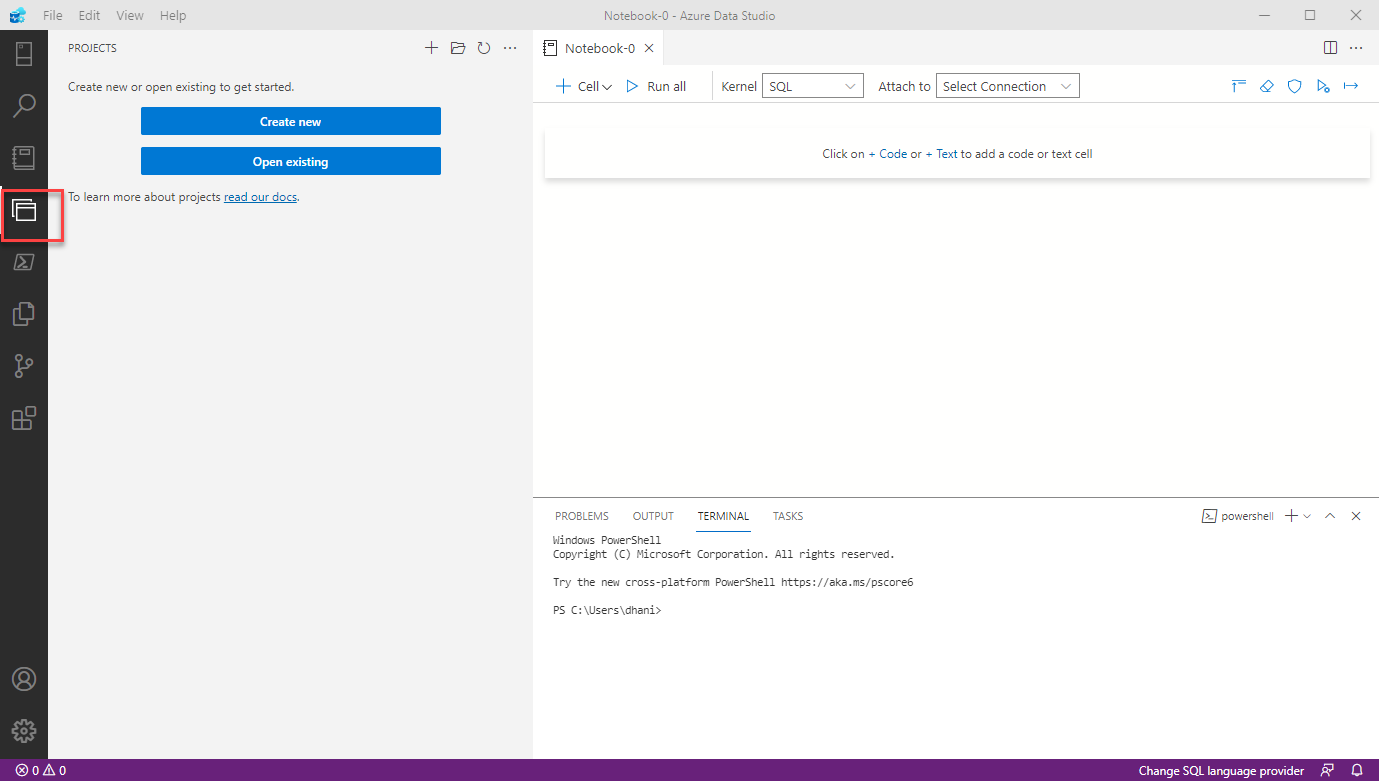Open the Explorer files icon in activity bar
The width and height of the screenshot is (1379, 781).
pyautogui.click(x=24, y=314)
